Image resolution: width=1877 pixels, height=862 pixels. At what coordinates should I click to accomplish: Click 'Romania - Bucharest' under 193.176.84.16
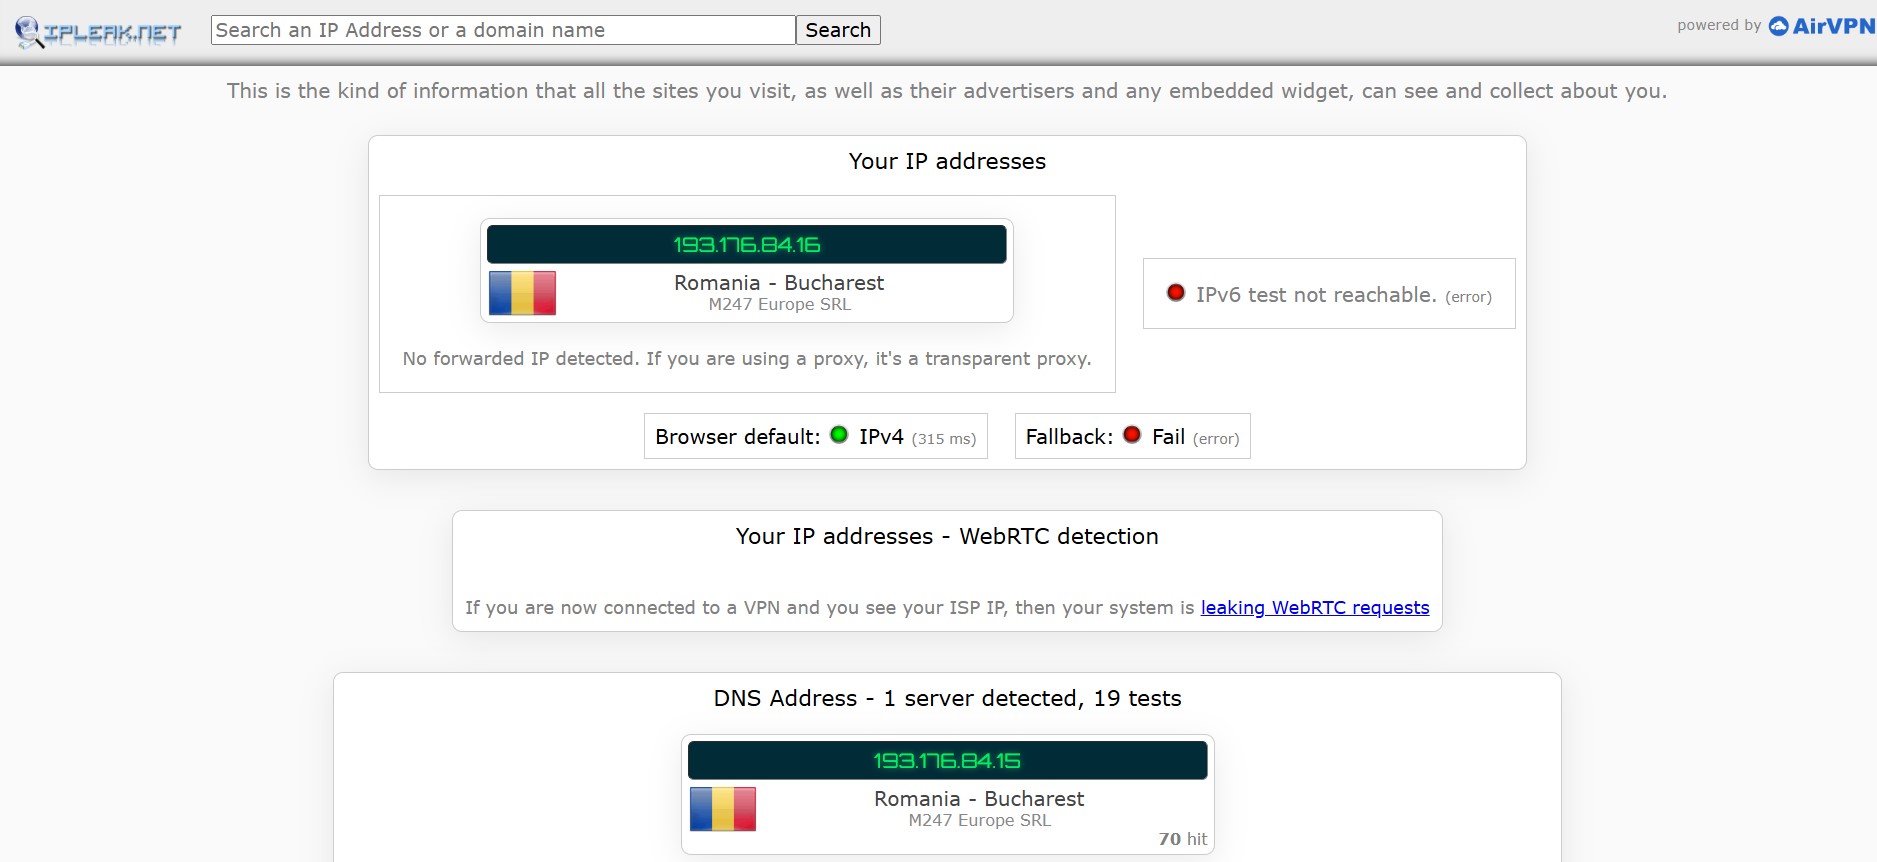tap(779, 283)
